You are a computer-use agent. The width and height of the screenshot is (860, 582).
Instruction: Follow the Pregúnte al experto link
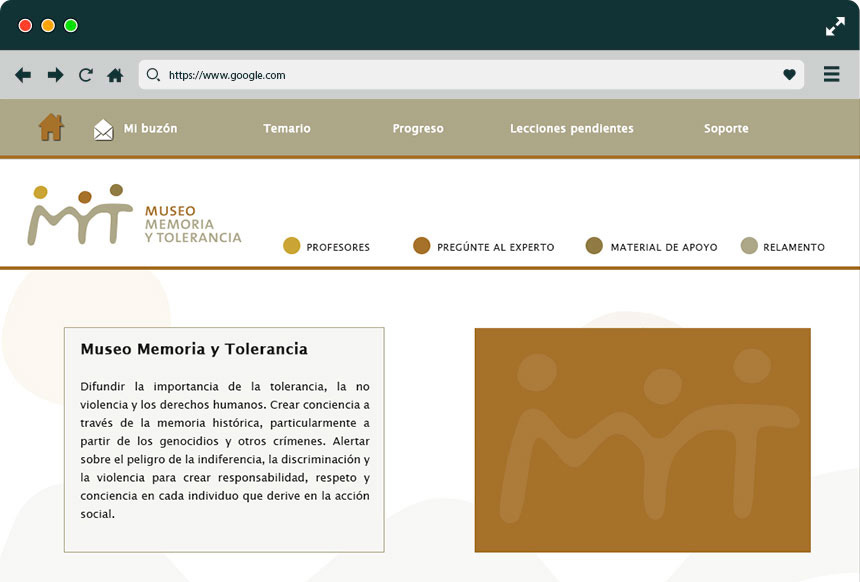pos(495,247)
